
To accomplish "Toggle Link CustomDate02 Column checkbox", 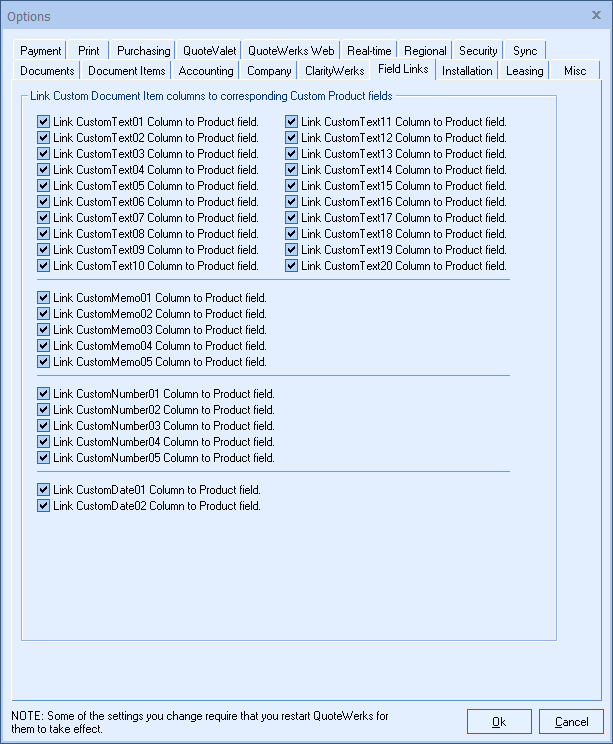I will point(43,506).
